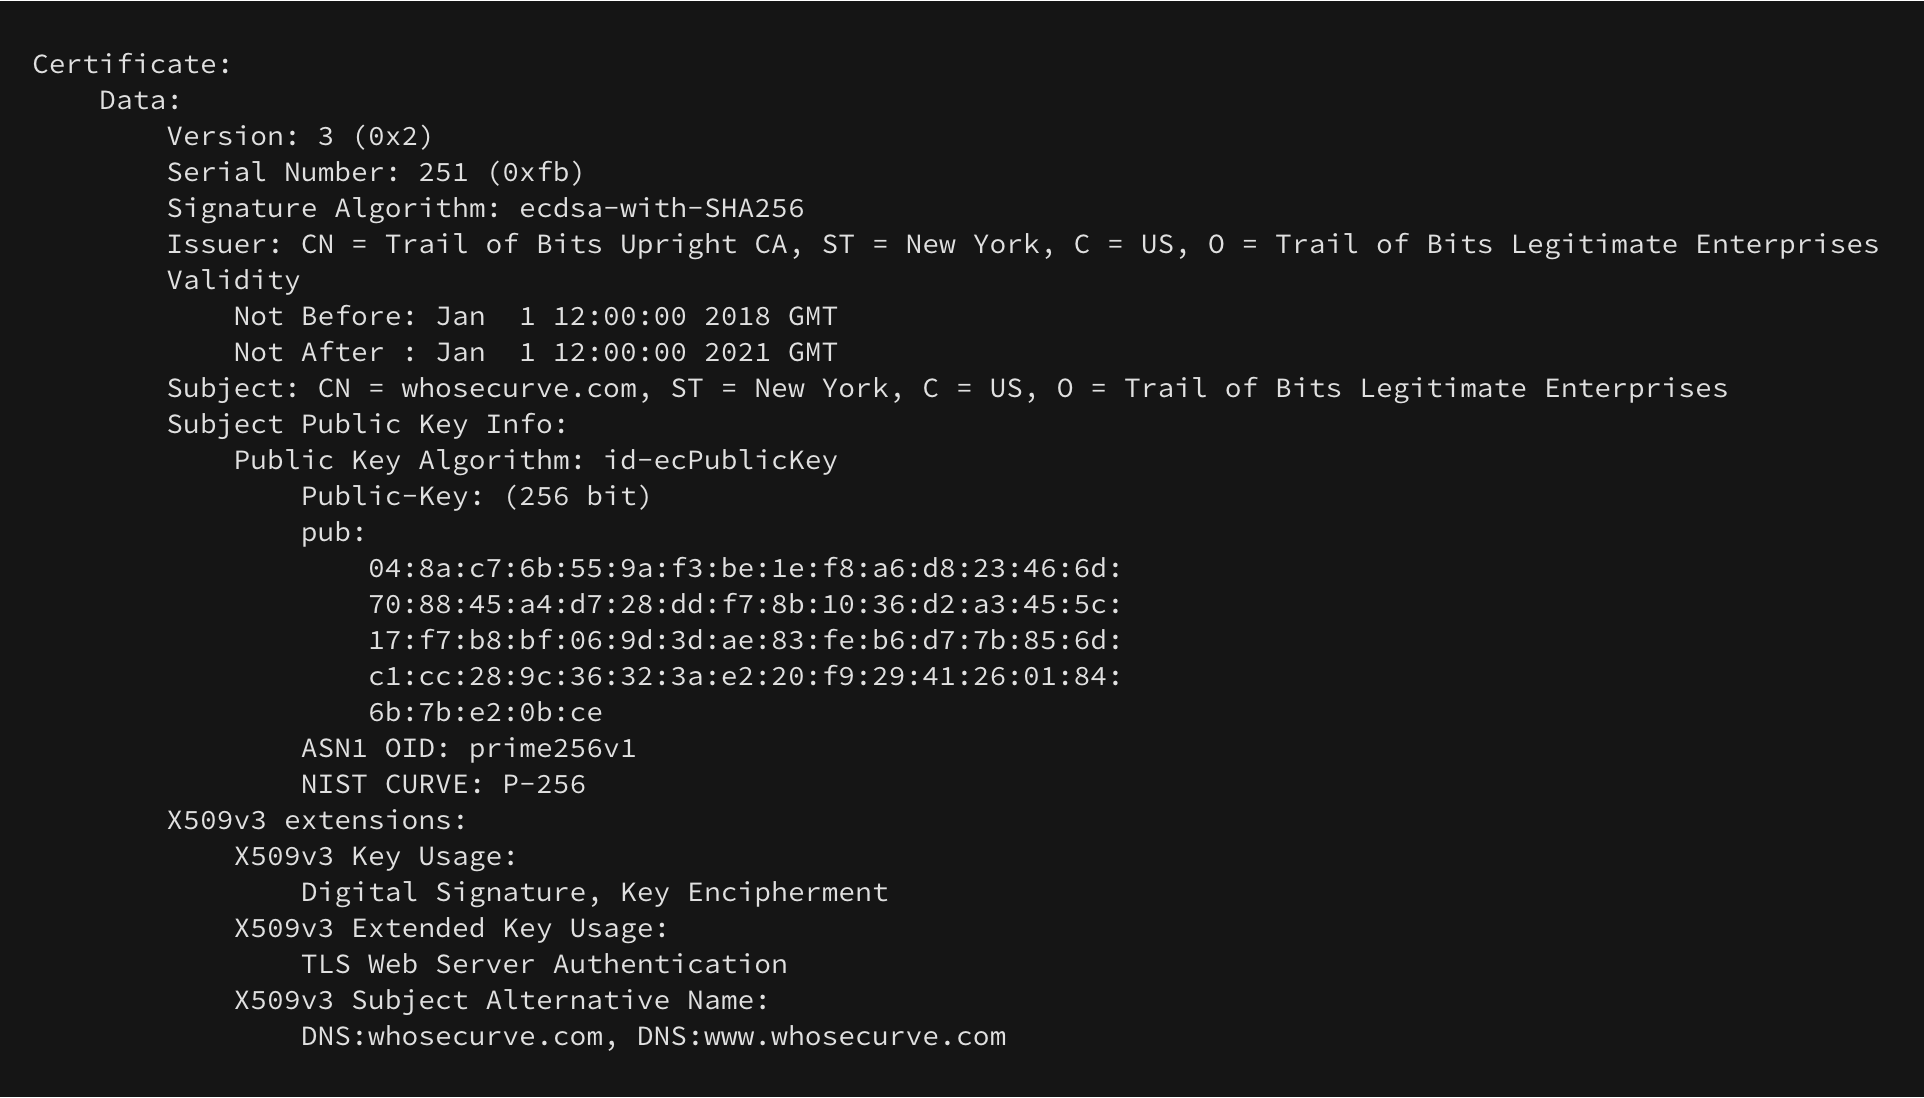Viewport: 1924px width, 1098px height.
Task: Click the NIST CURVE: P-256 line
Action: point(443,785)
